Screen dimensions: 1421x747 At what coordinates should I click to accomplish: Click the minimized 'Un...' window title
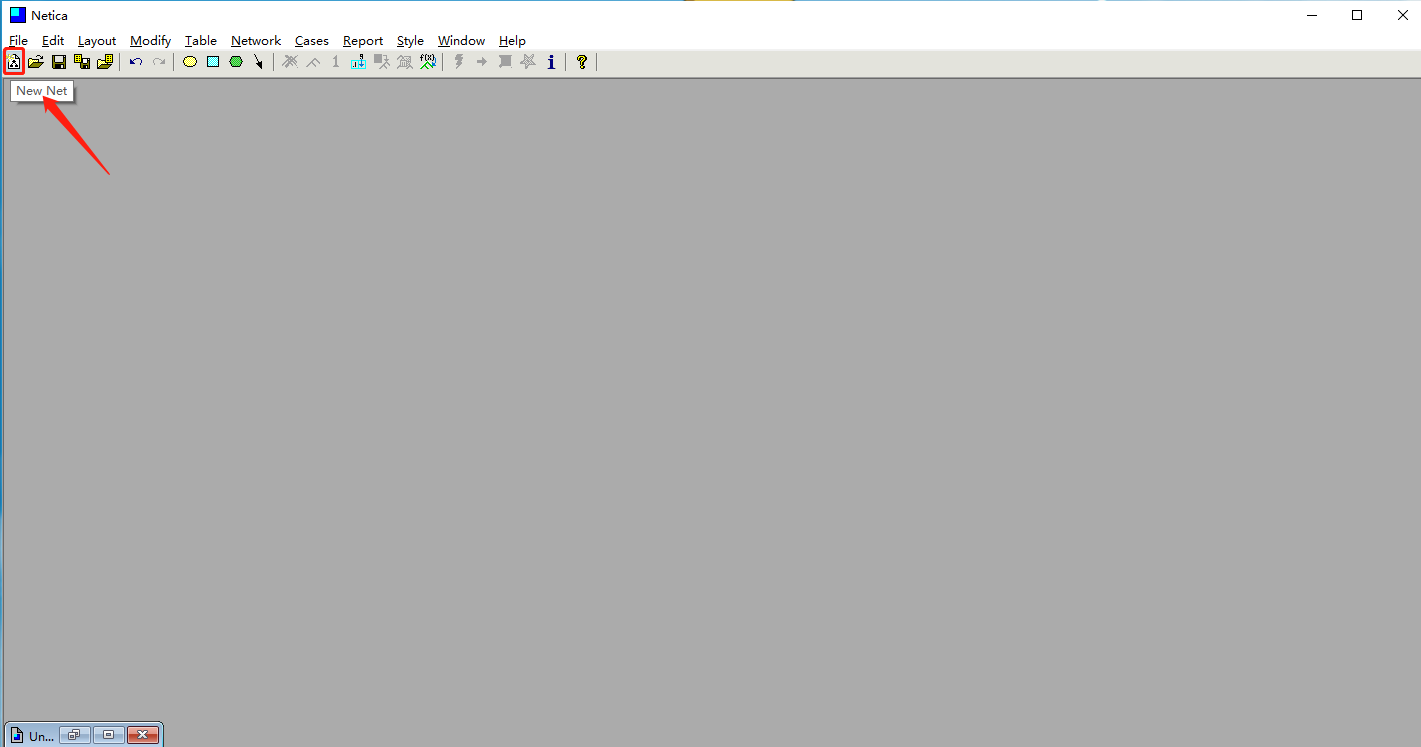[42, 736]
